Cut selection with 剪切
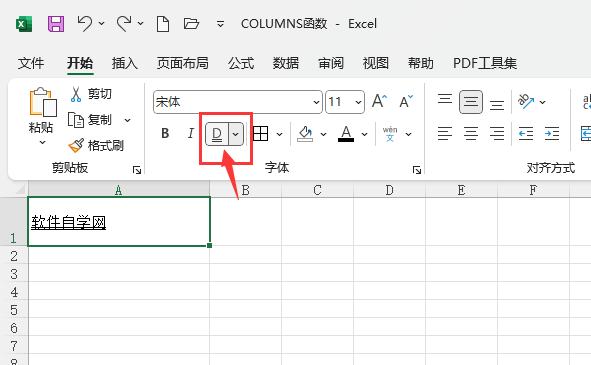 tap(91, 94)
